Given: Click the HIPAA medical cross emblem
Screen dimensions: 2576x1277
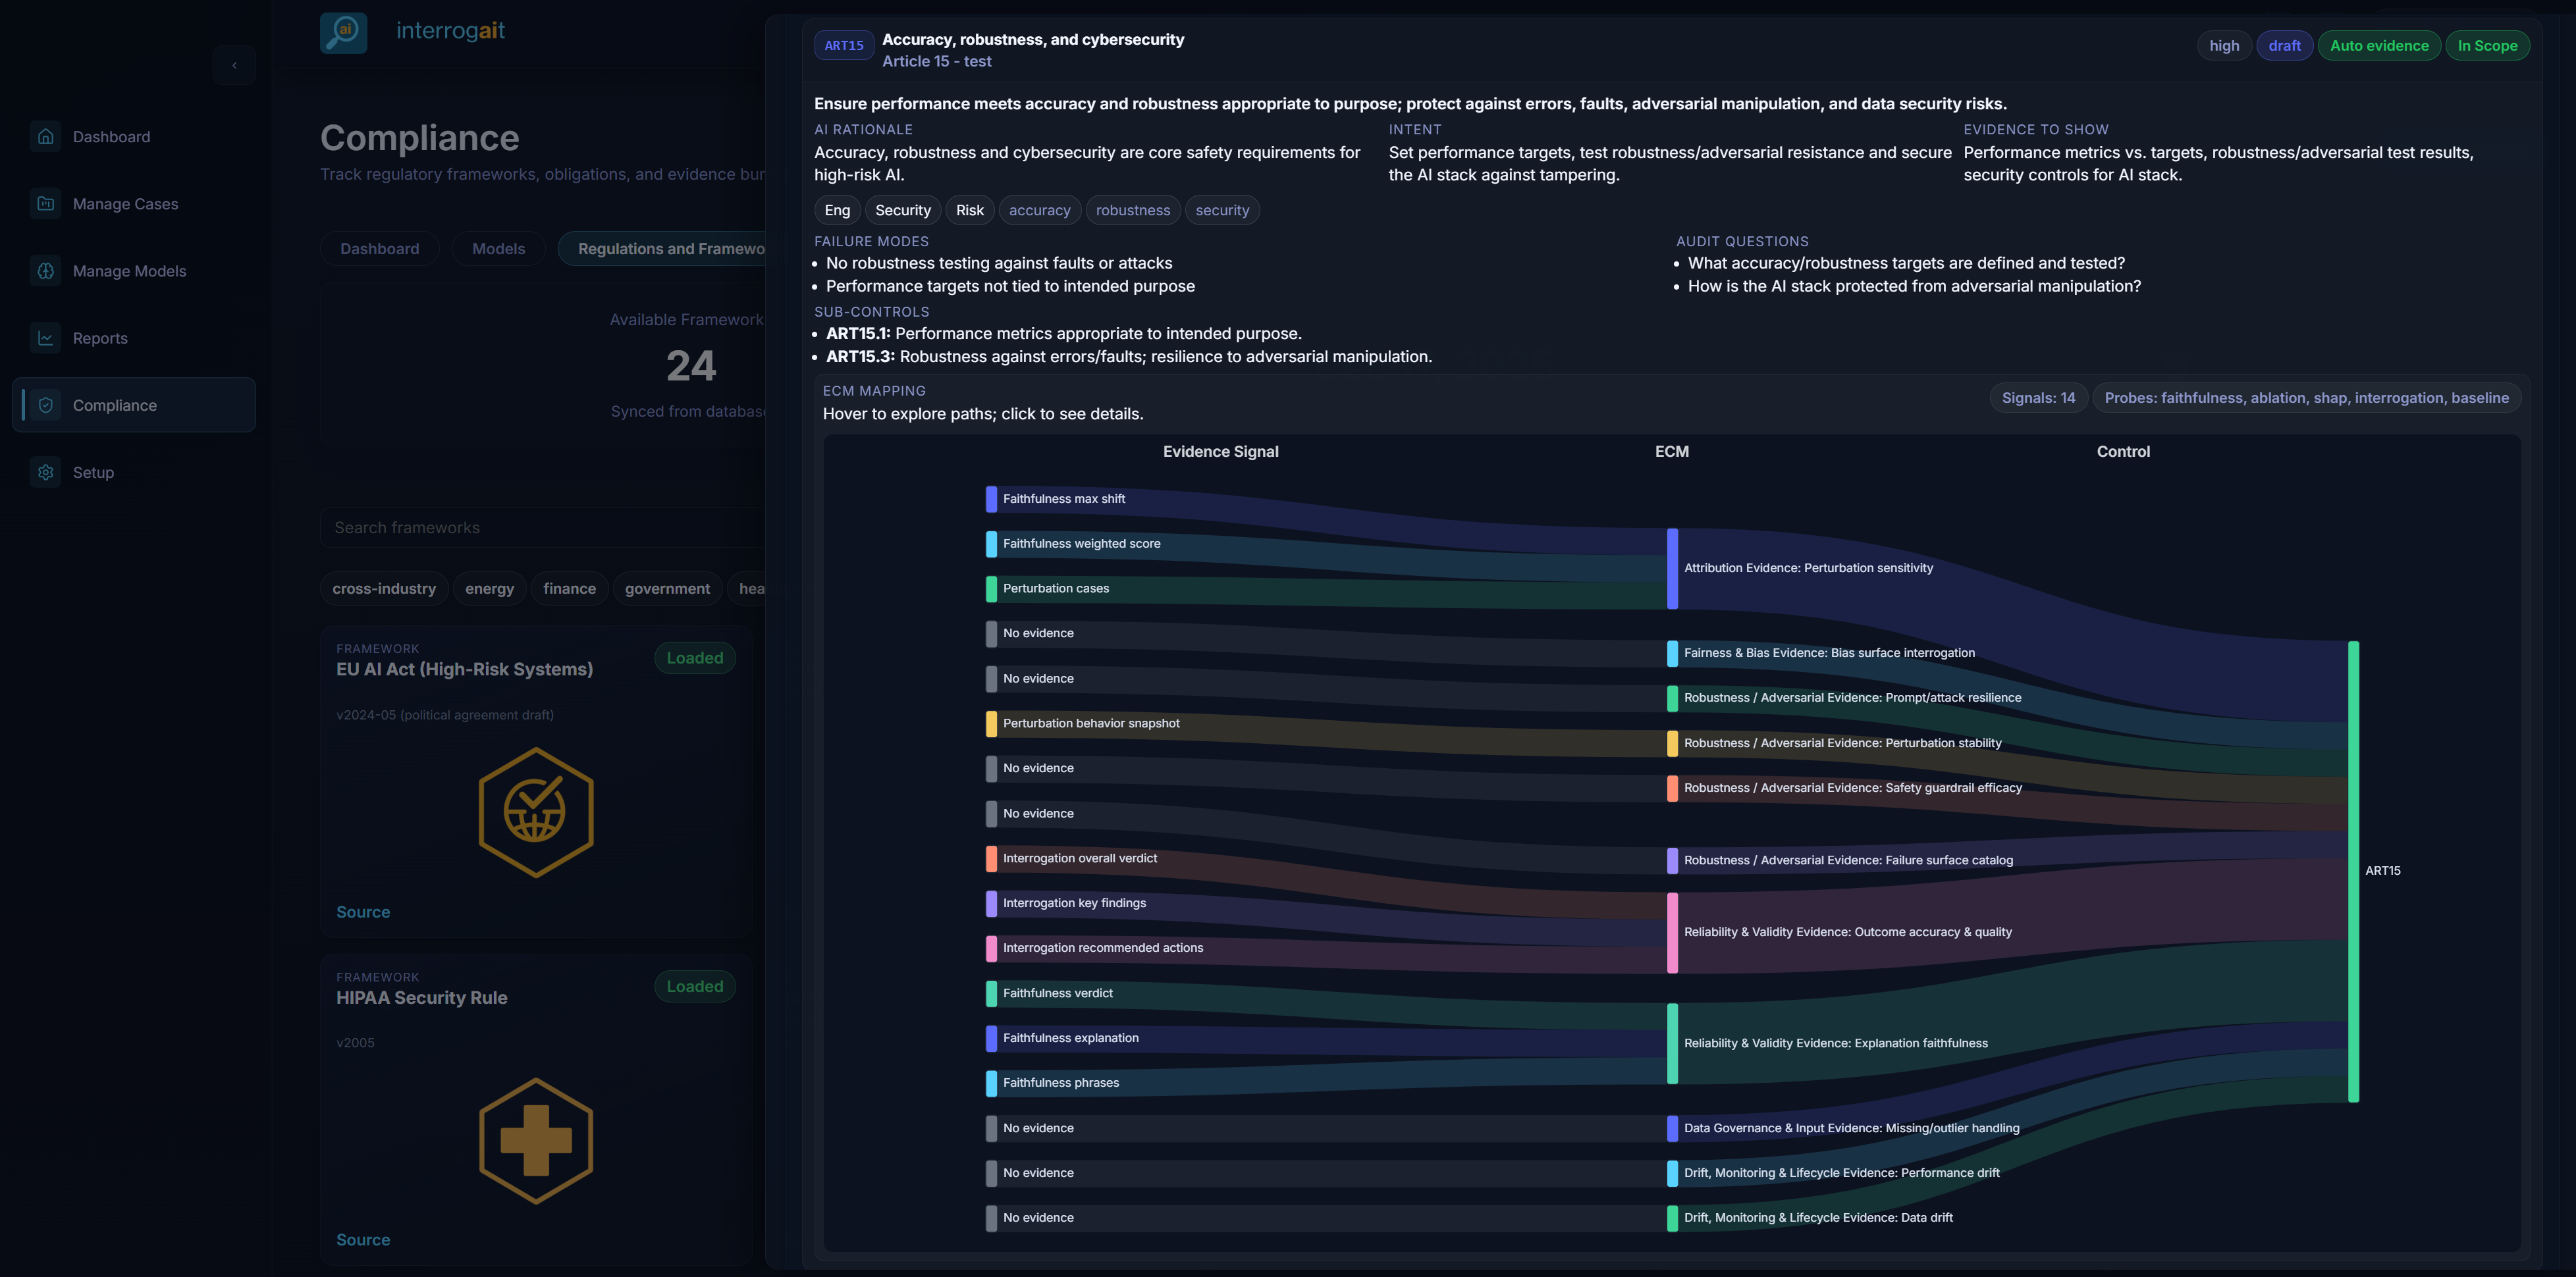Looking at the screenshot, I should coord(535,1140).
